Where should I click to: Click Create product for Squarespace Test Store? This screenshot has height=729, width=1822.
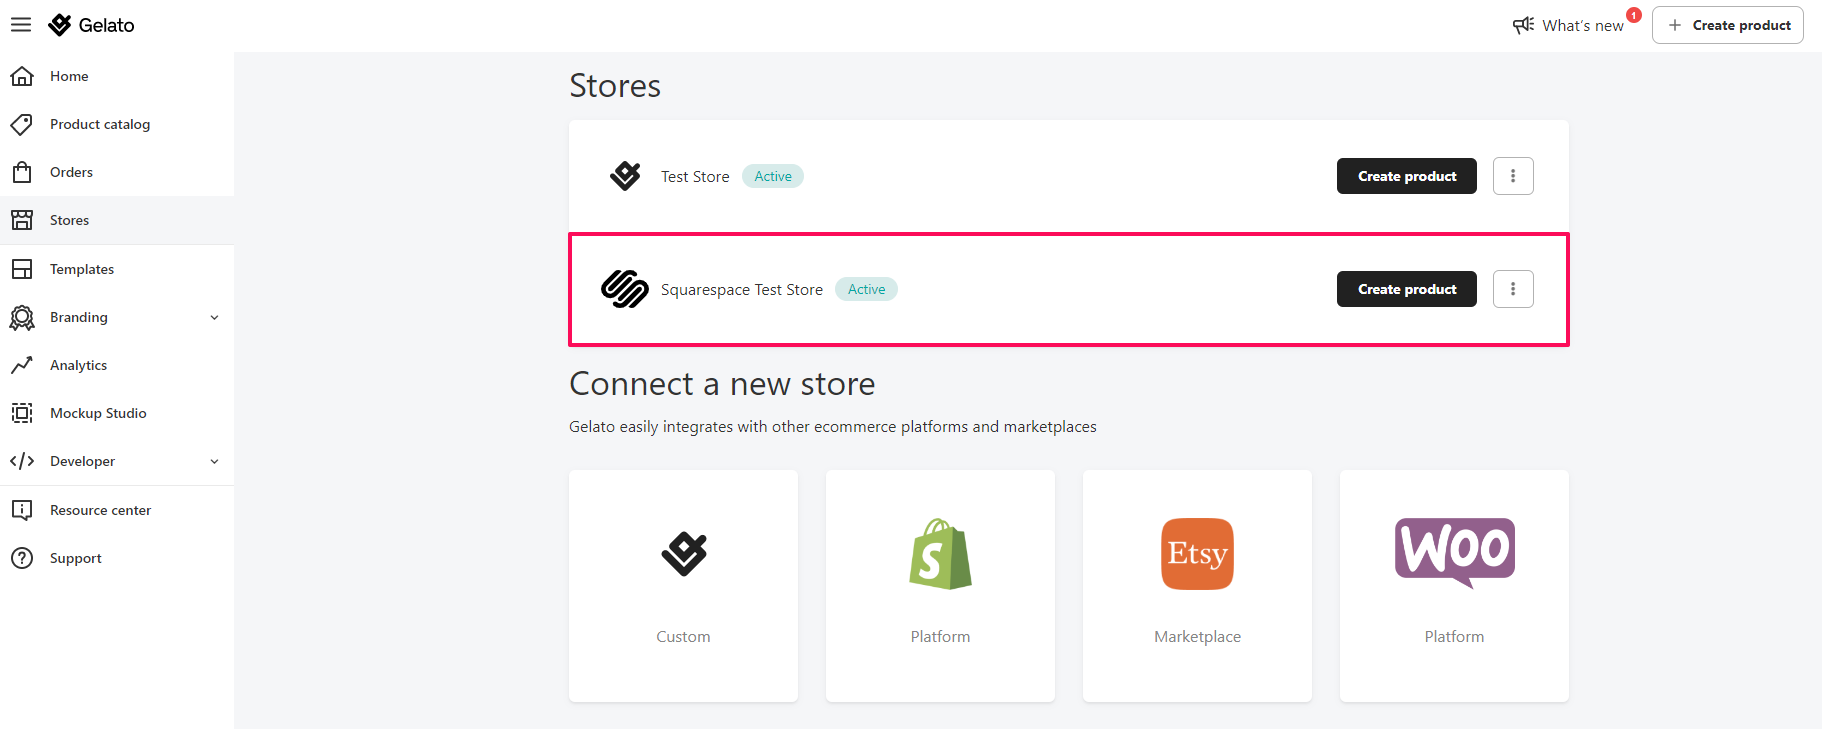pyautogui.click(x=1407, y=289)
